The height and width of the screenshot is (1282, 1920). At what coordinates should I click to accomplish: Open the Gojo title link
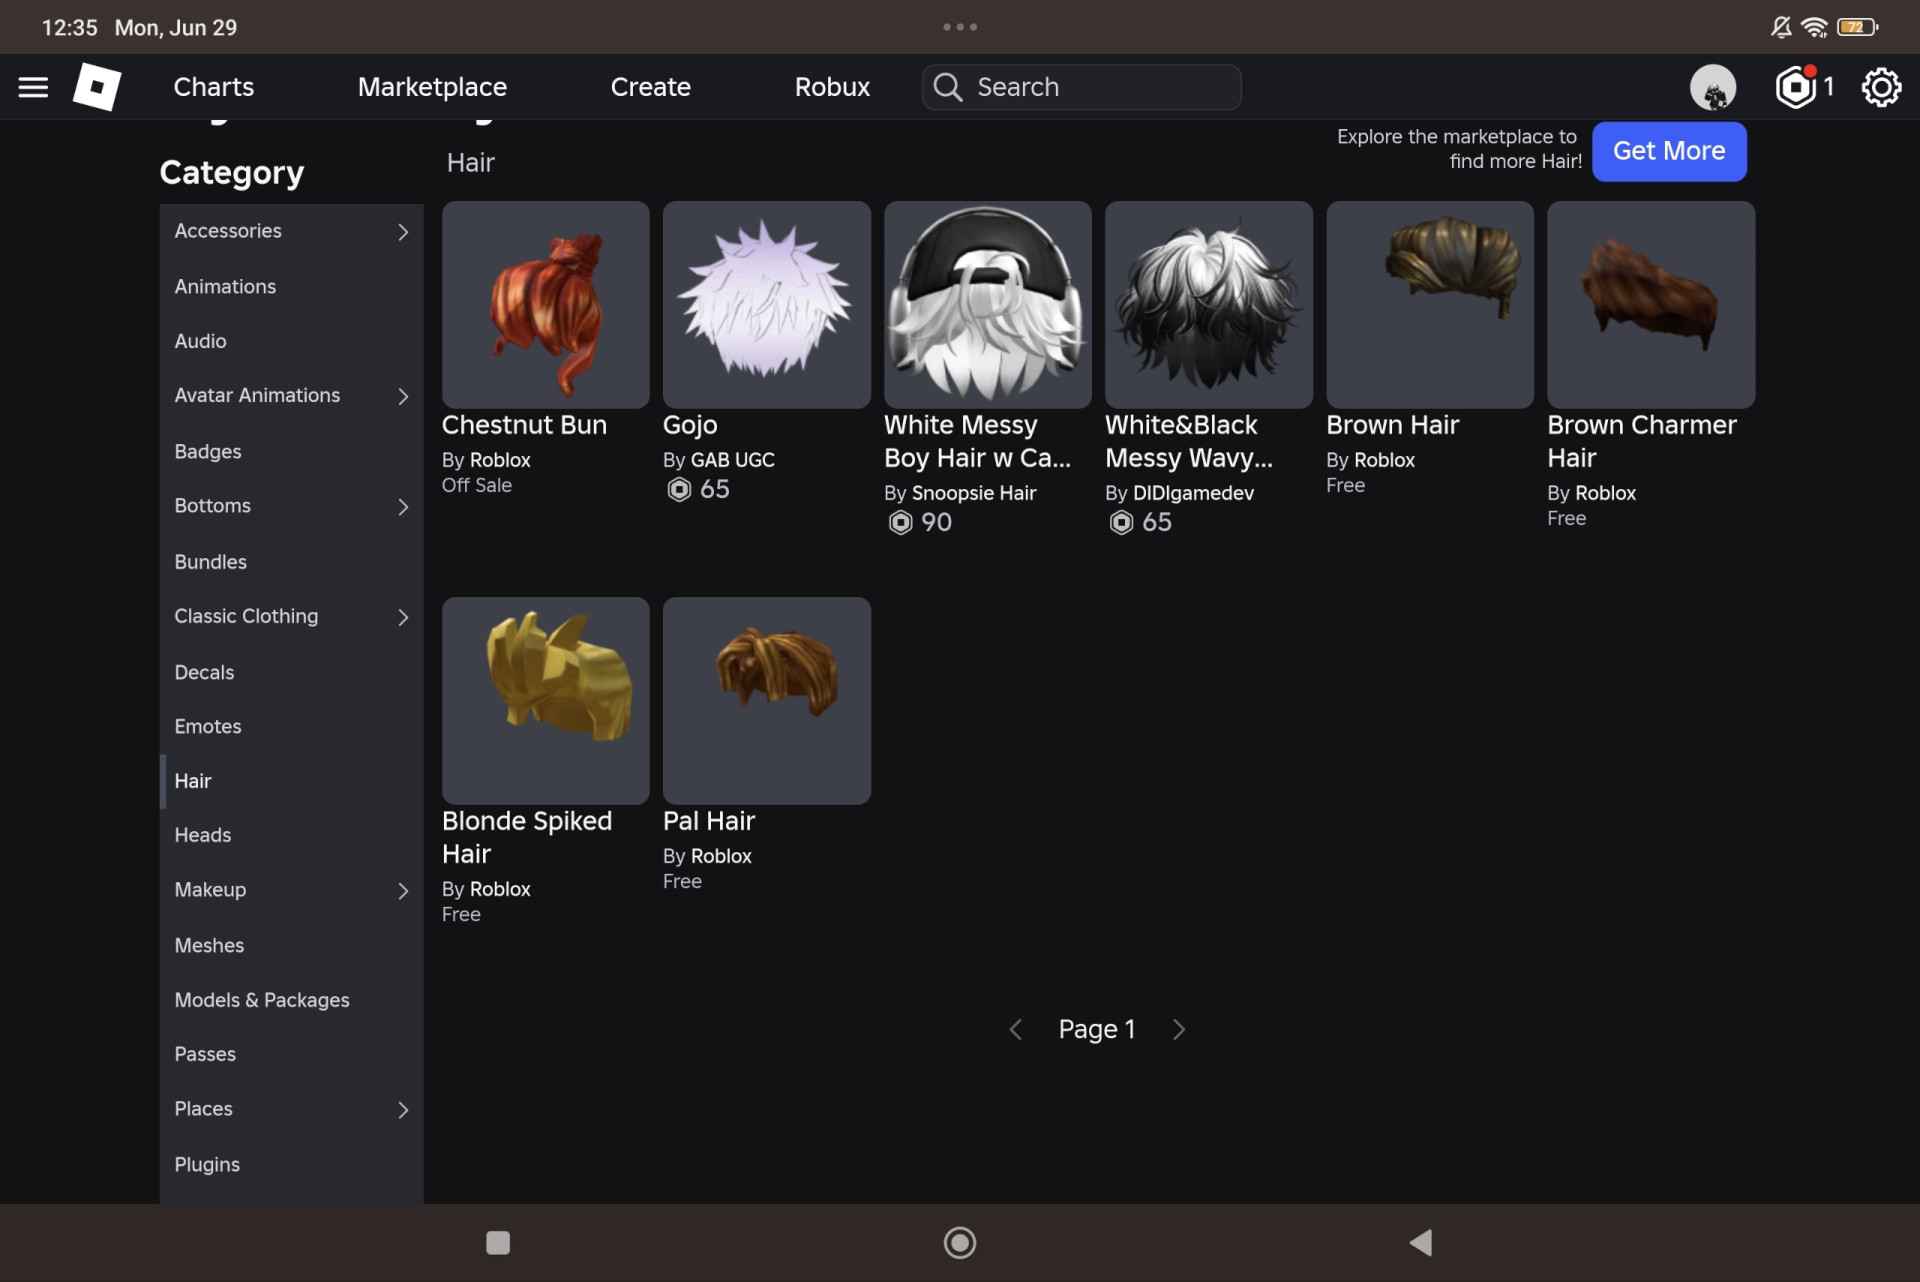[690, 426]
